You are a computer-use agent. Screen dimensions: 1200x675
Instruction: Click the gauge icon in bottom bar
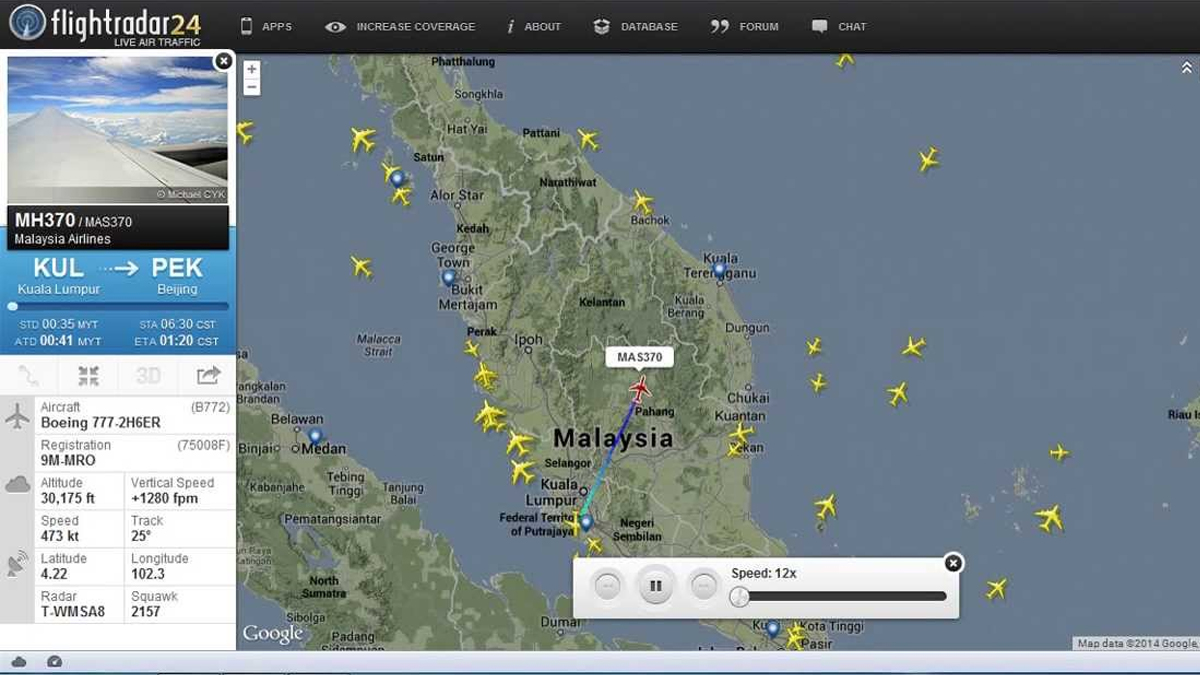[x=54, y=662]
